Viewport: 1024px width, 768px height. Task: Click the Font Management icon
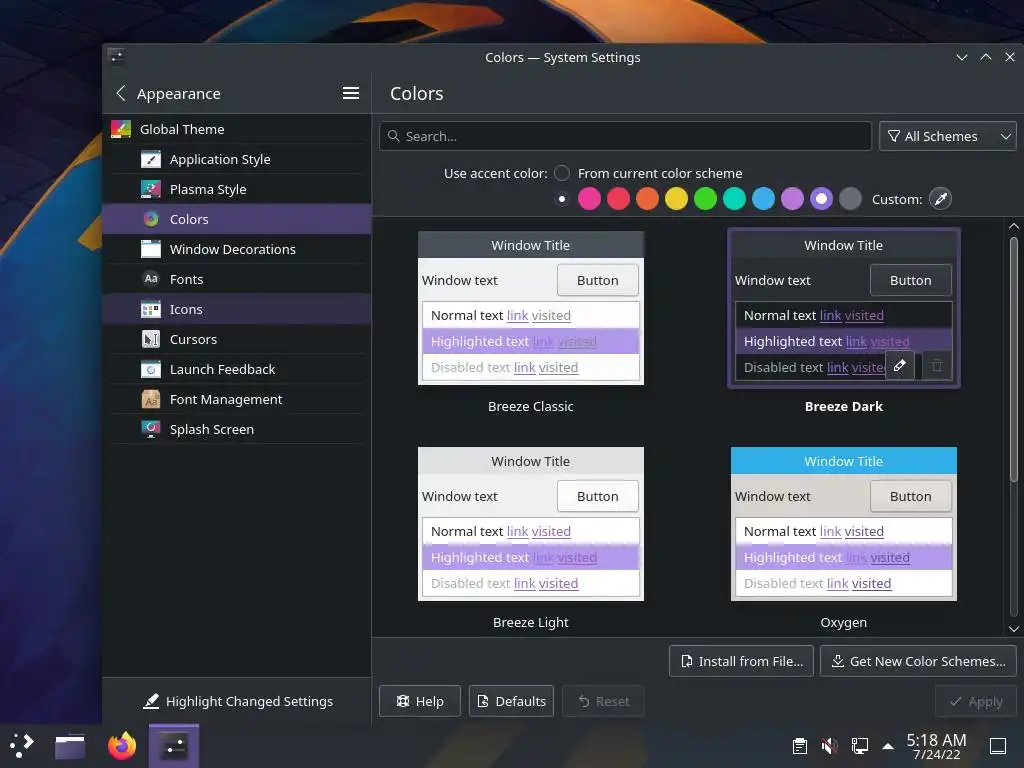(151, 399)
